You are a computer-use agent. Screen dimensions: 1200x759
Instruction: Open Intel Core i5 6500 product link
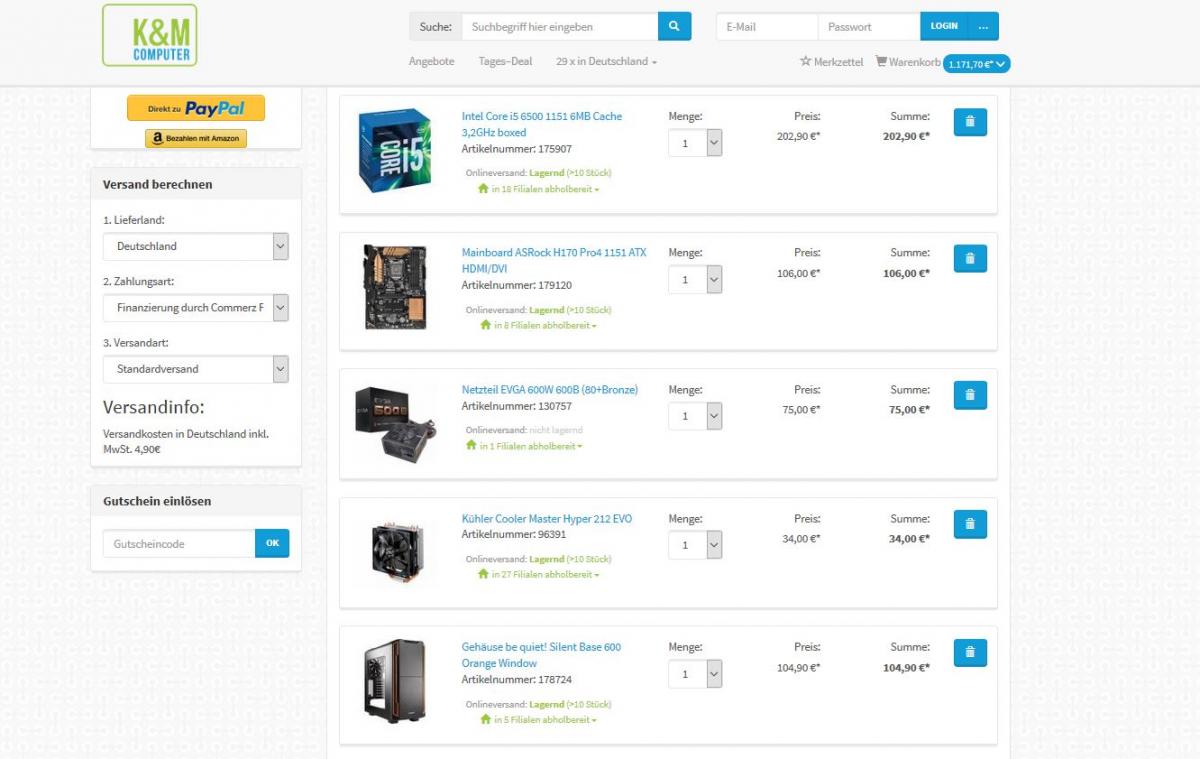pyautogui.click(x=542, y=124)
